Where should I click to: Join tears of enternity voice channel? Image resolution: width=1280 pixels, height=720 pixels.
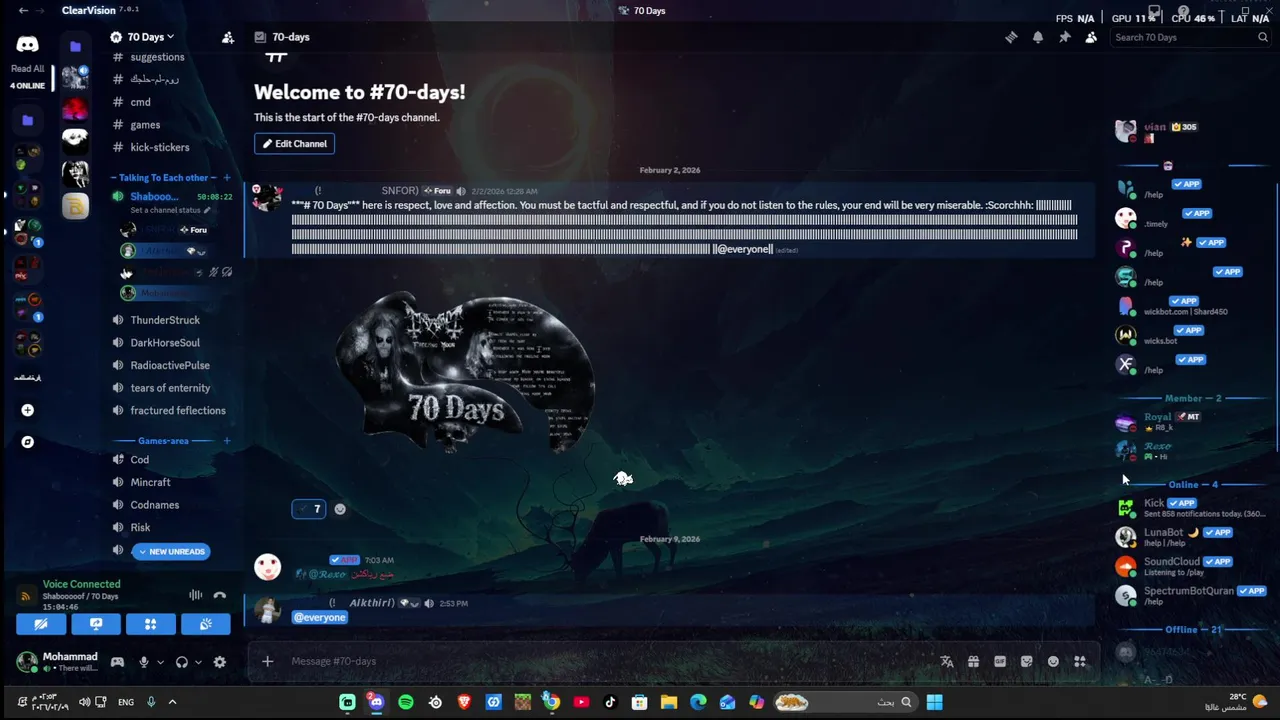click(x=170, y=388)
